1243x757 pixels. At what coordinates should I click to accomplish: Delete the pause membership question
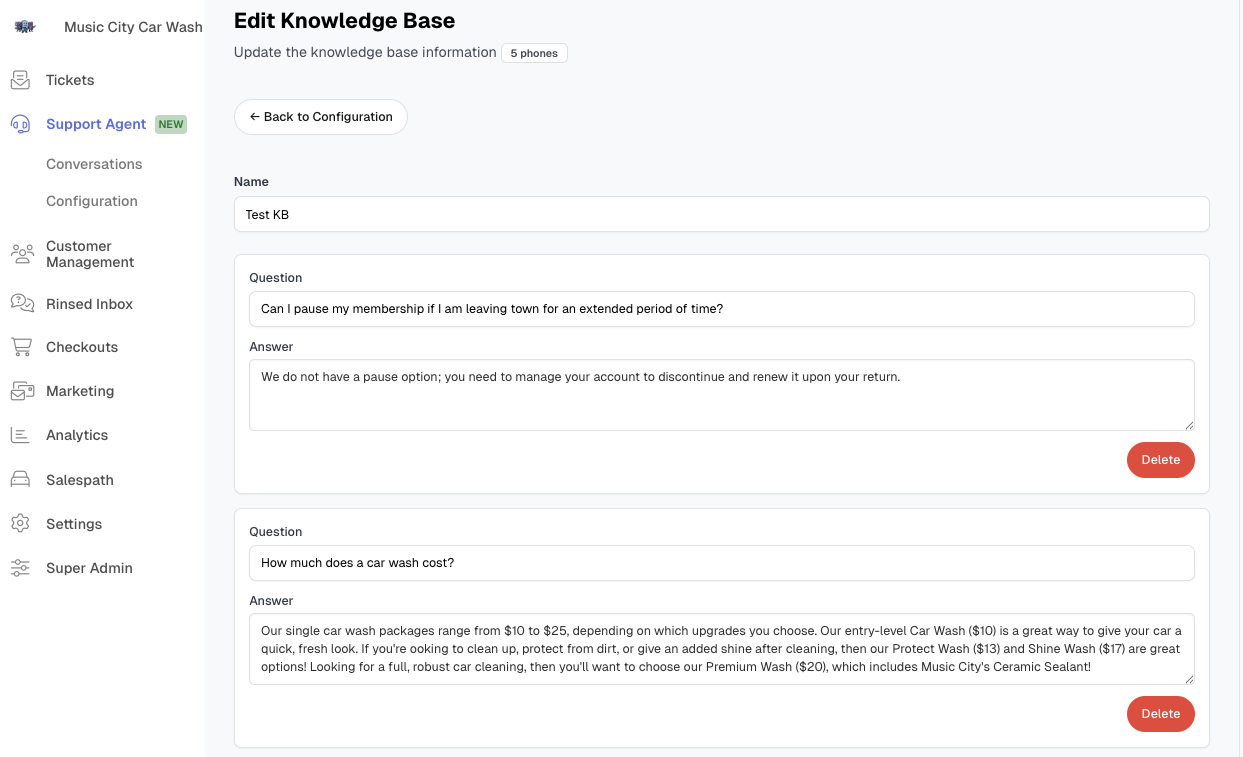1161,460
